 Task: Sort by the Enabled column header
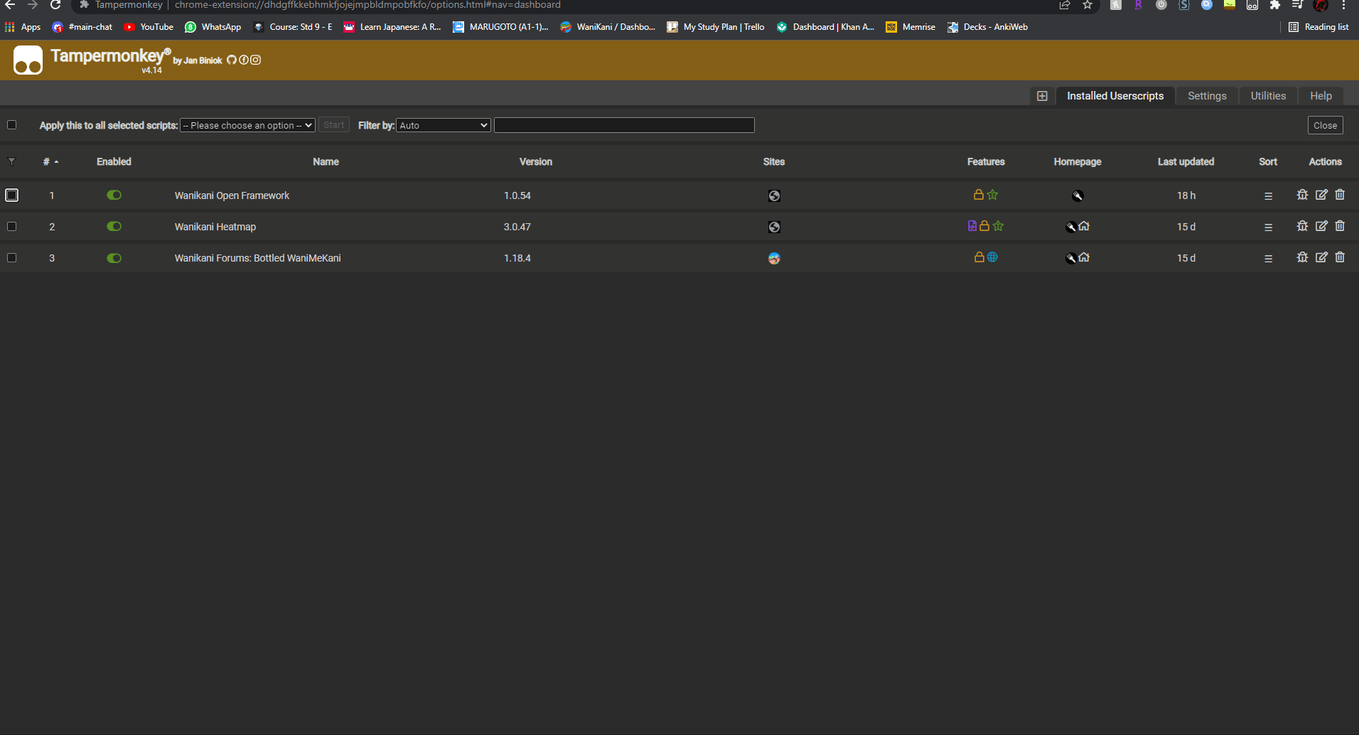click(114, 161)
